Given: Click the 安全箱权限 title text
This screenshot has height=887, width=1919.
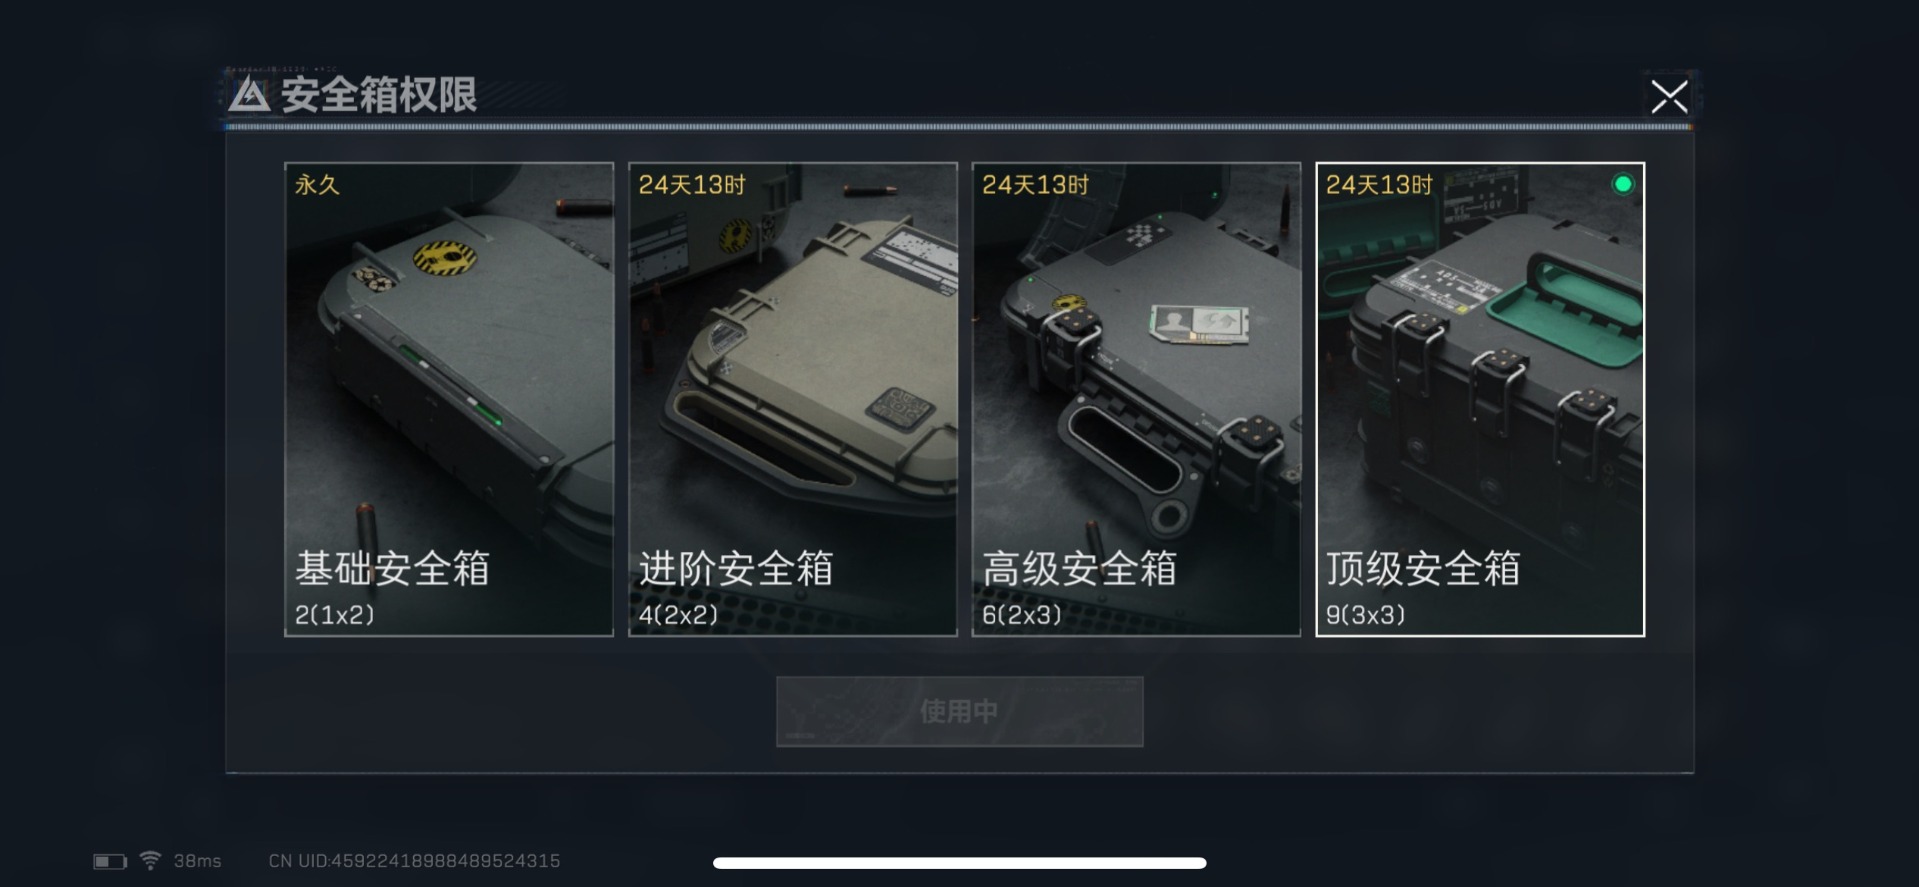Looking at the screenshot, I should [x=379, y=95].
